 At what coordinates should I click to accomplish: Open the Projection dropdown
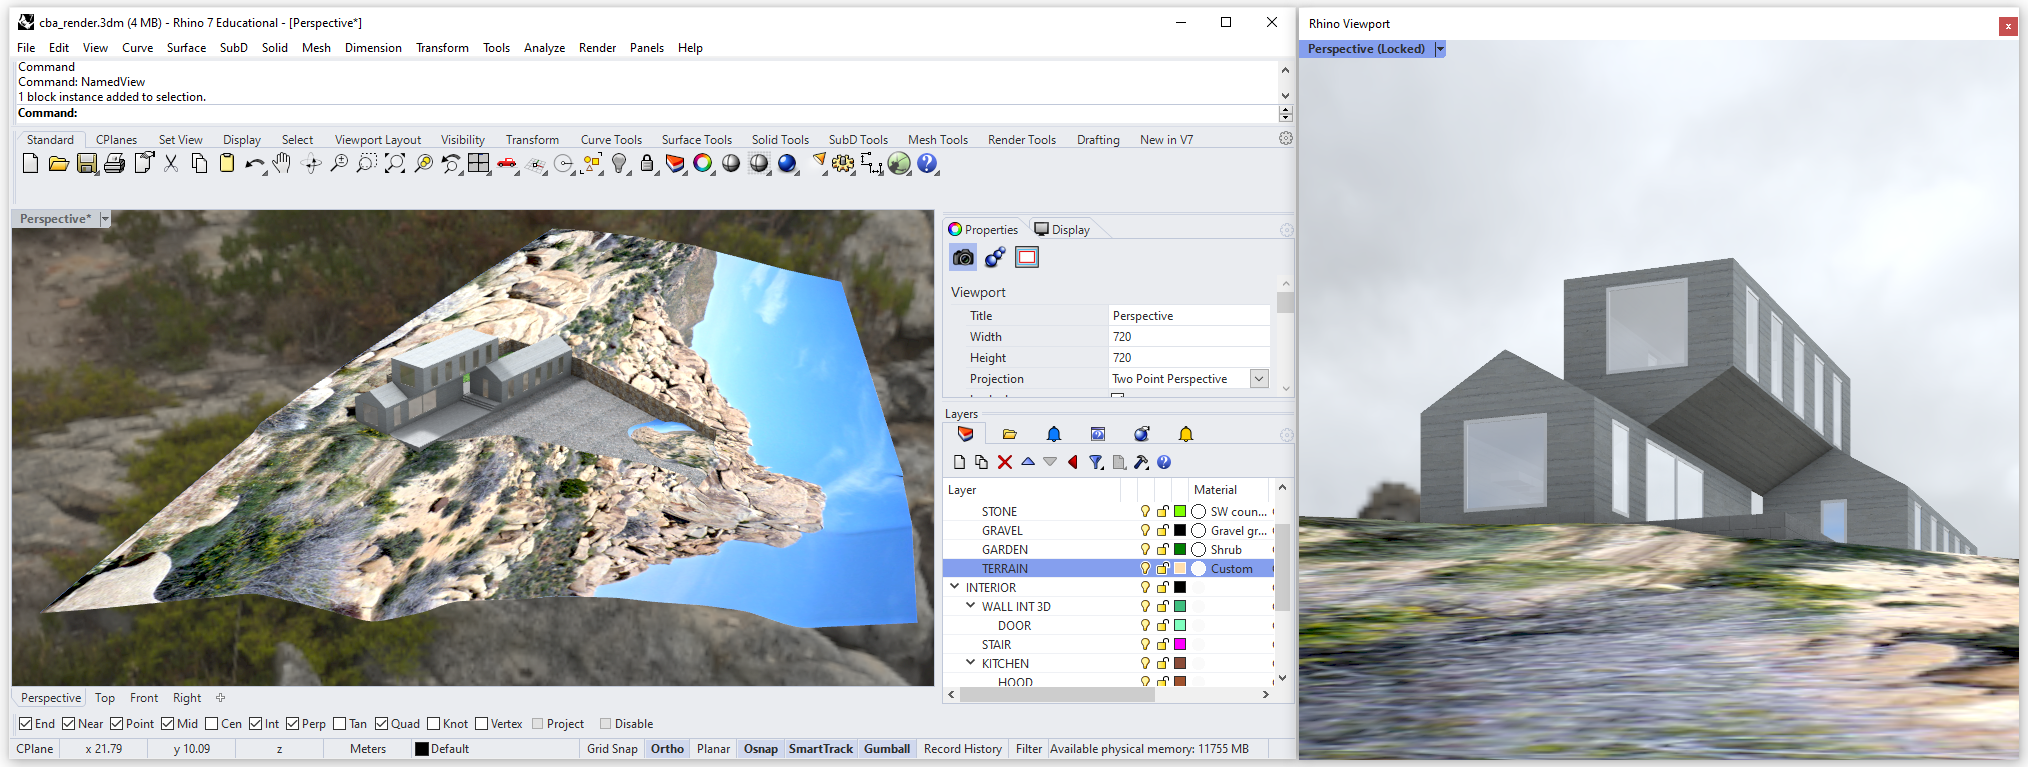point(1259,379)
